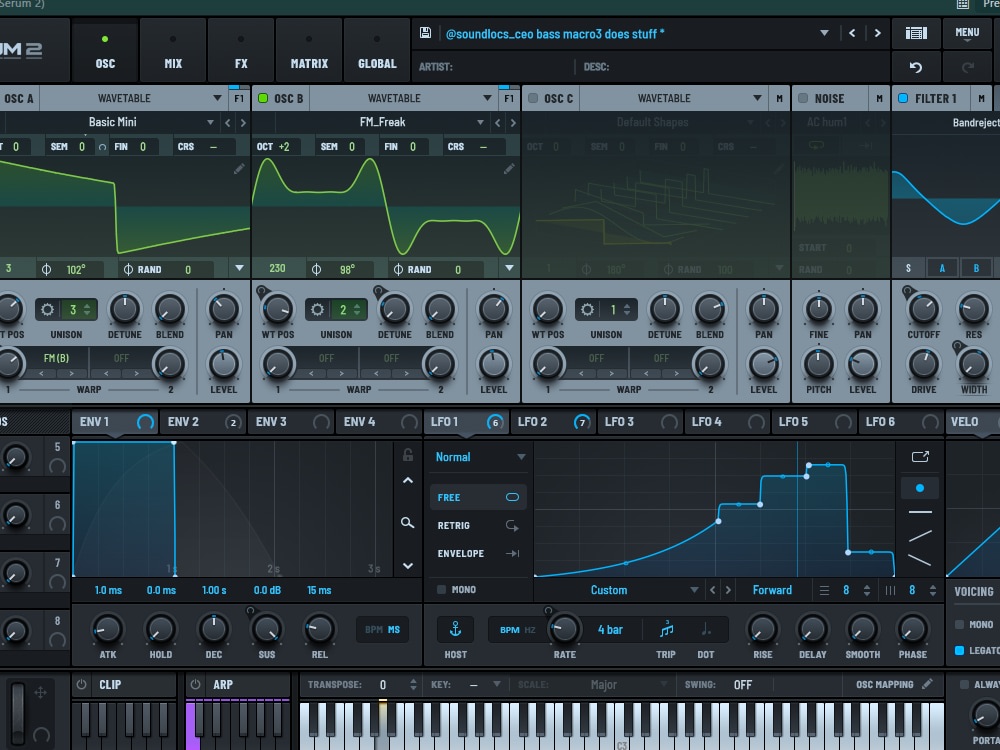
Task: Toggle LEGATO checkbox
Action: tap(959, 651)
